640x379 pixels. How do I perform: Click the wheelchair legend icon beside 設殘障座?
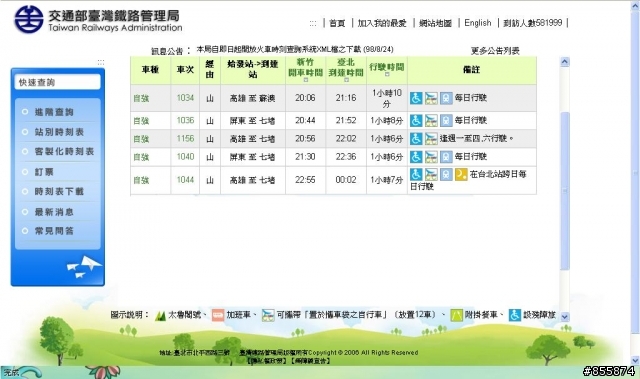tap(515, 315)
